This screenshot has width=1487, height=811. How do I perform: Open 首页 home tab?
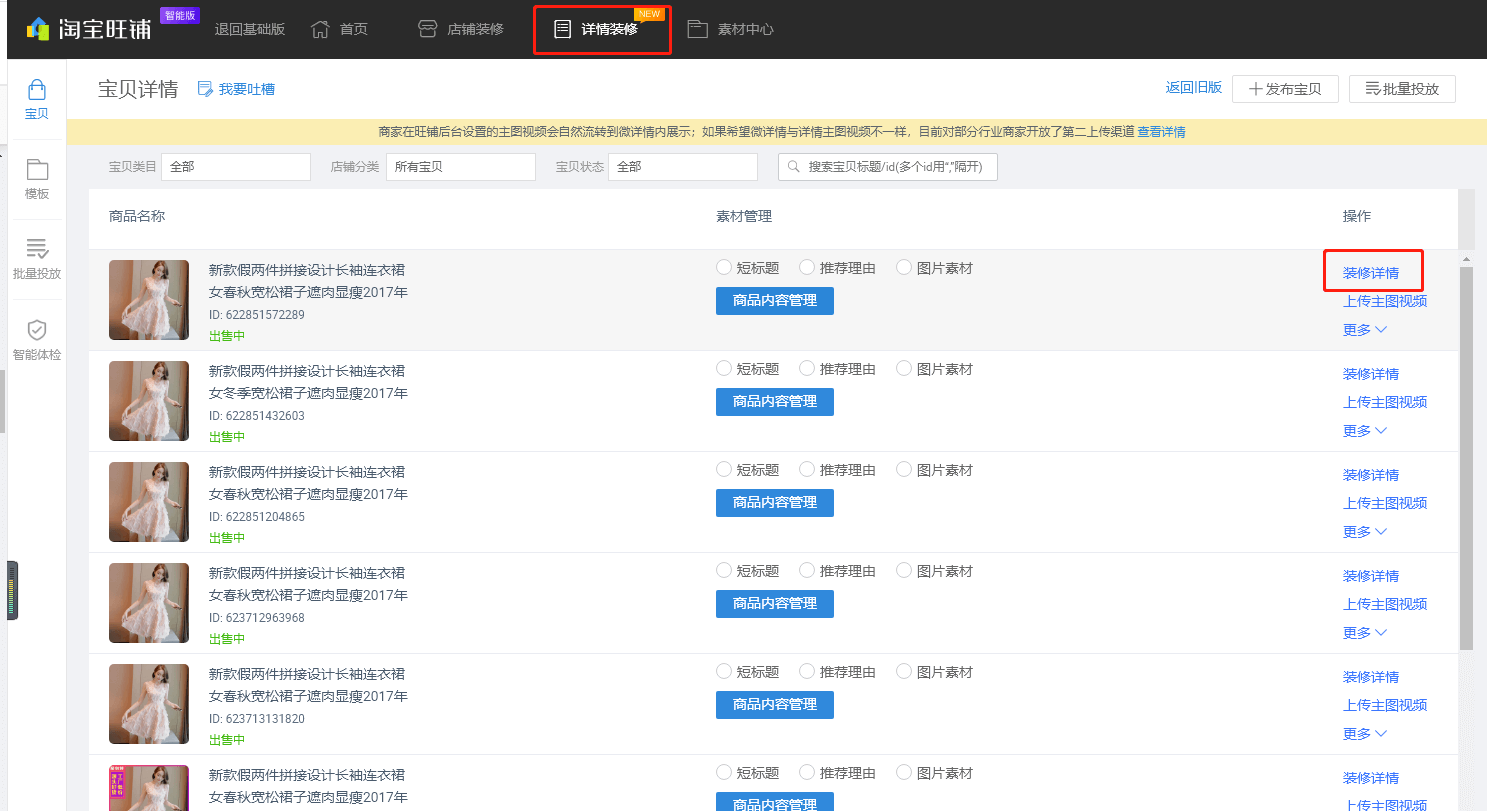(340, 29)
